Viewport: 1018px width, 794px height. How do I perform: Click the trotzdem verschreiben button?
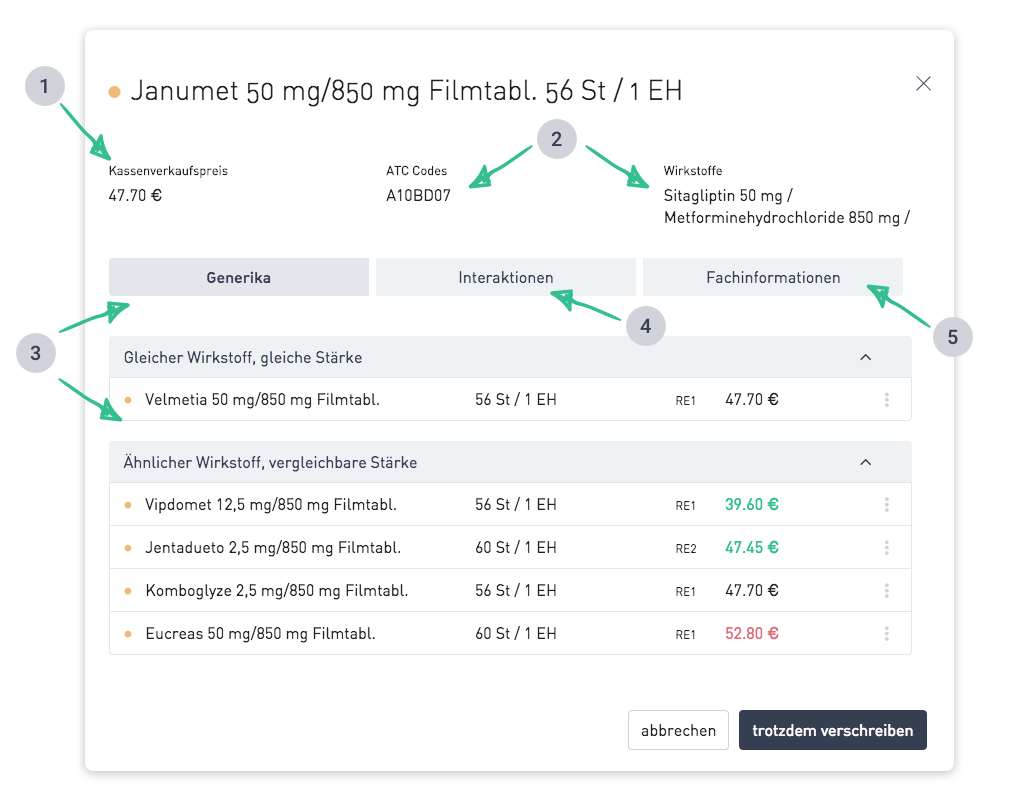[x=833, y=730]
